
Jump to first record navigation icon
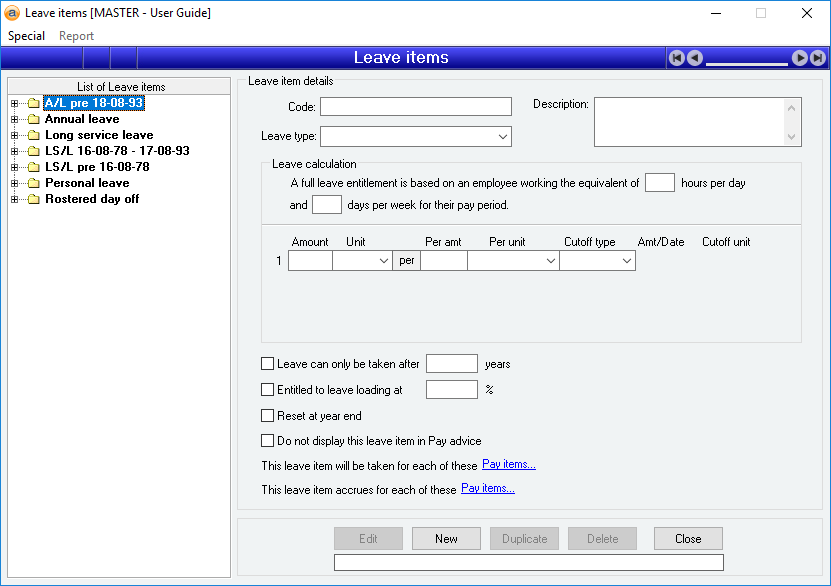(677, 58)
